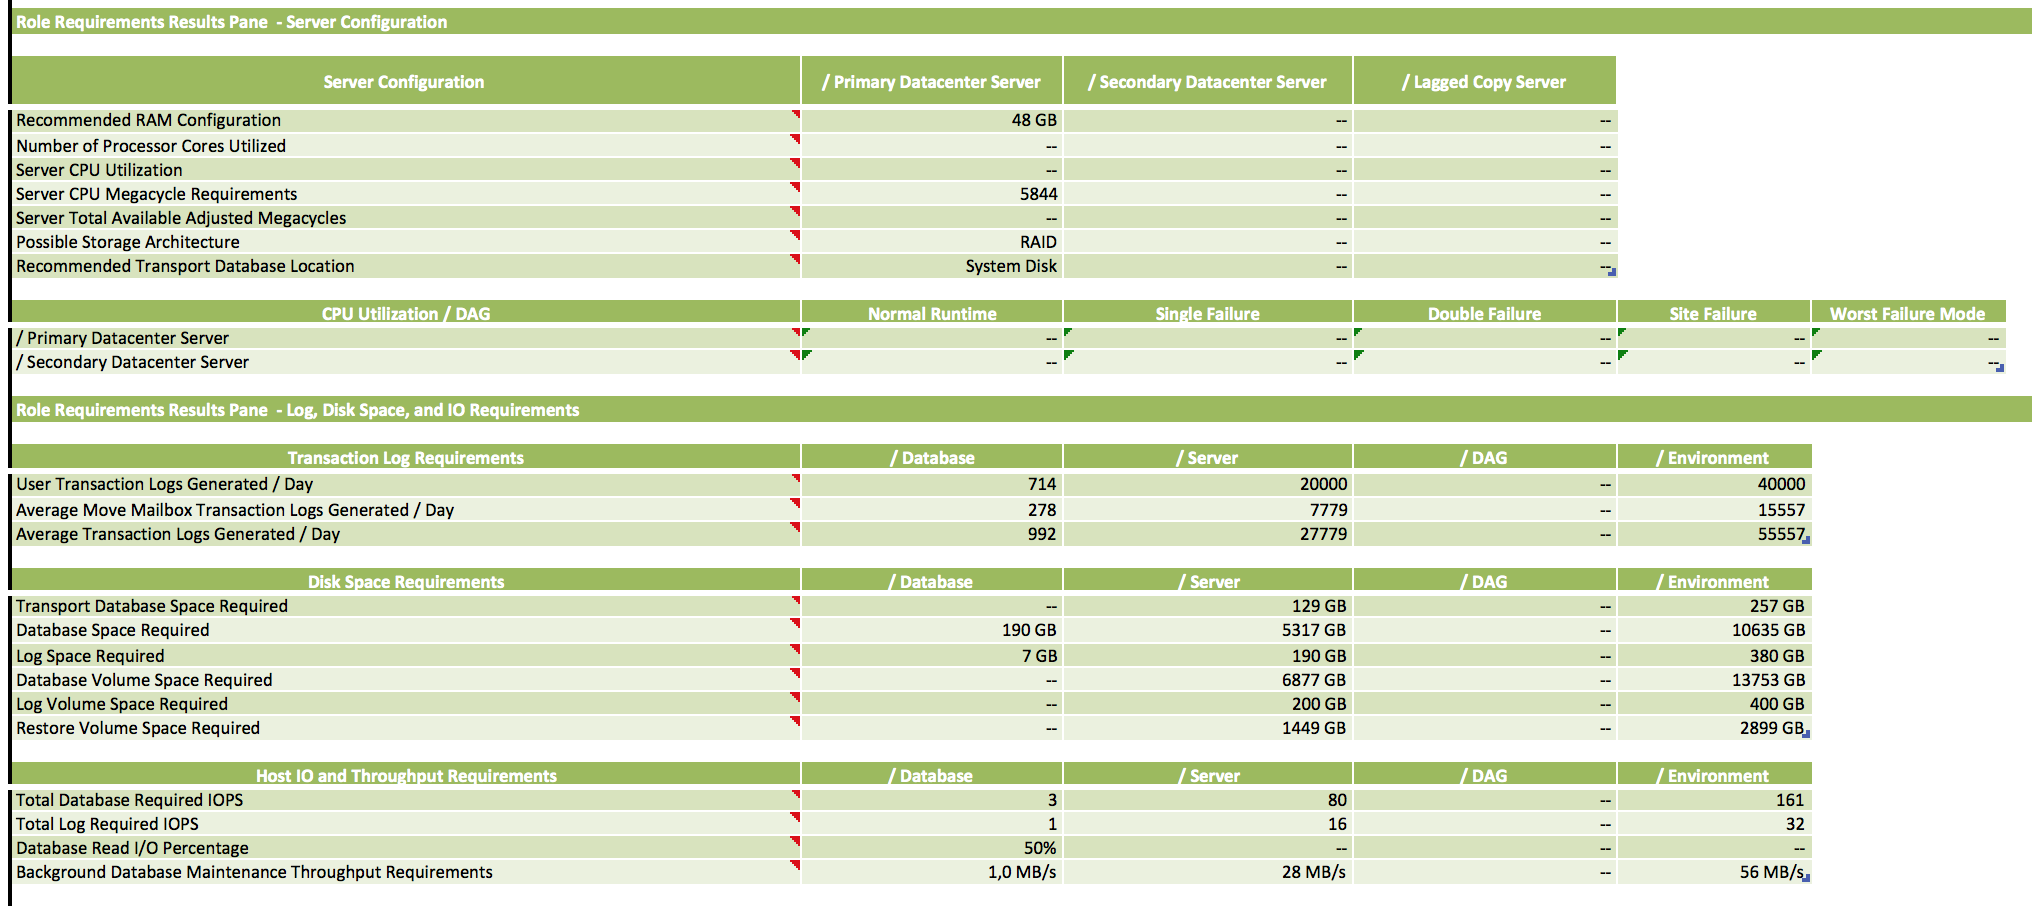
Task: Click comment marker on Total Log Required IOPS
Action: pyautogui.click(x=796, y=817)
